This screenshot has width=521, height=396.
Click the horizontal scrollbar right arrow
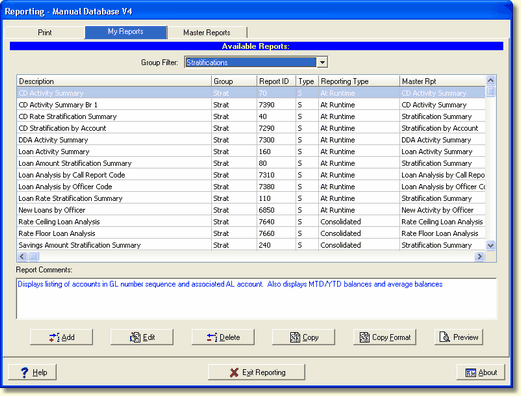click(480, 256)
